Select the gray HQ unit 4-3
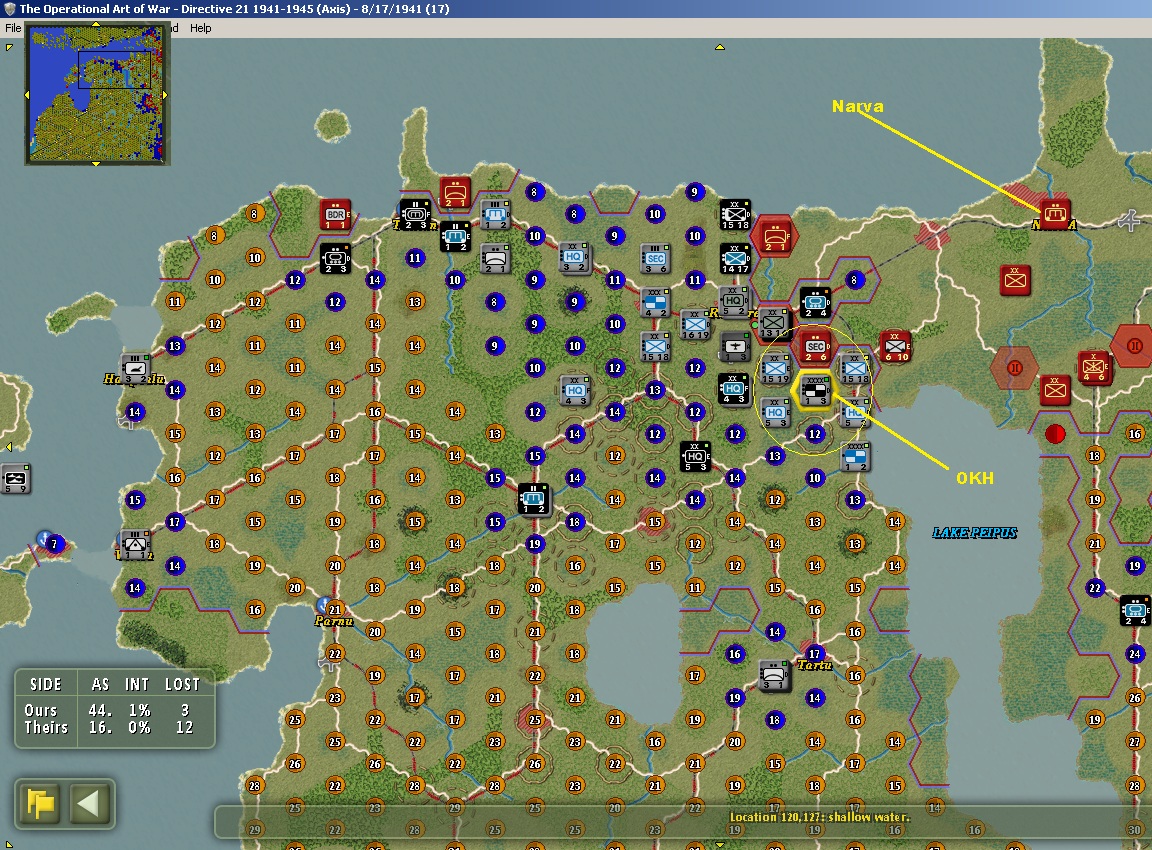This screenshot has width=1152, height=850. coord(575,391)
